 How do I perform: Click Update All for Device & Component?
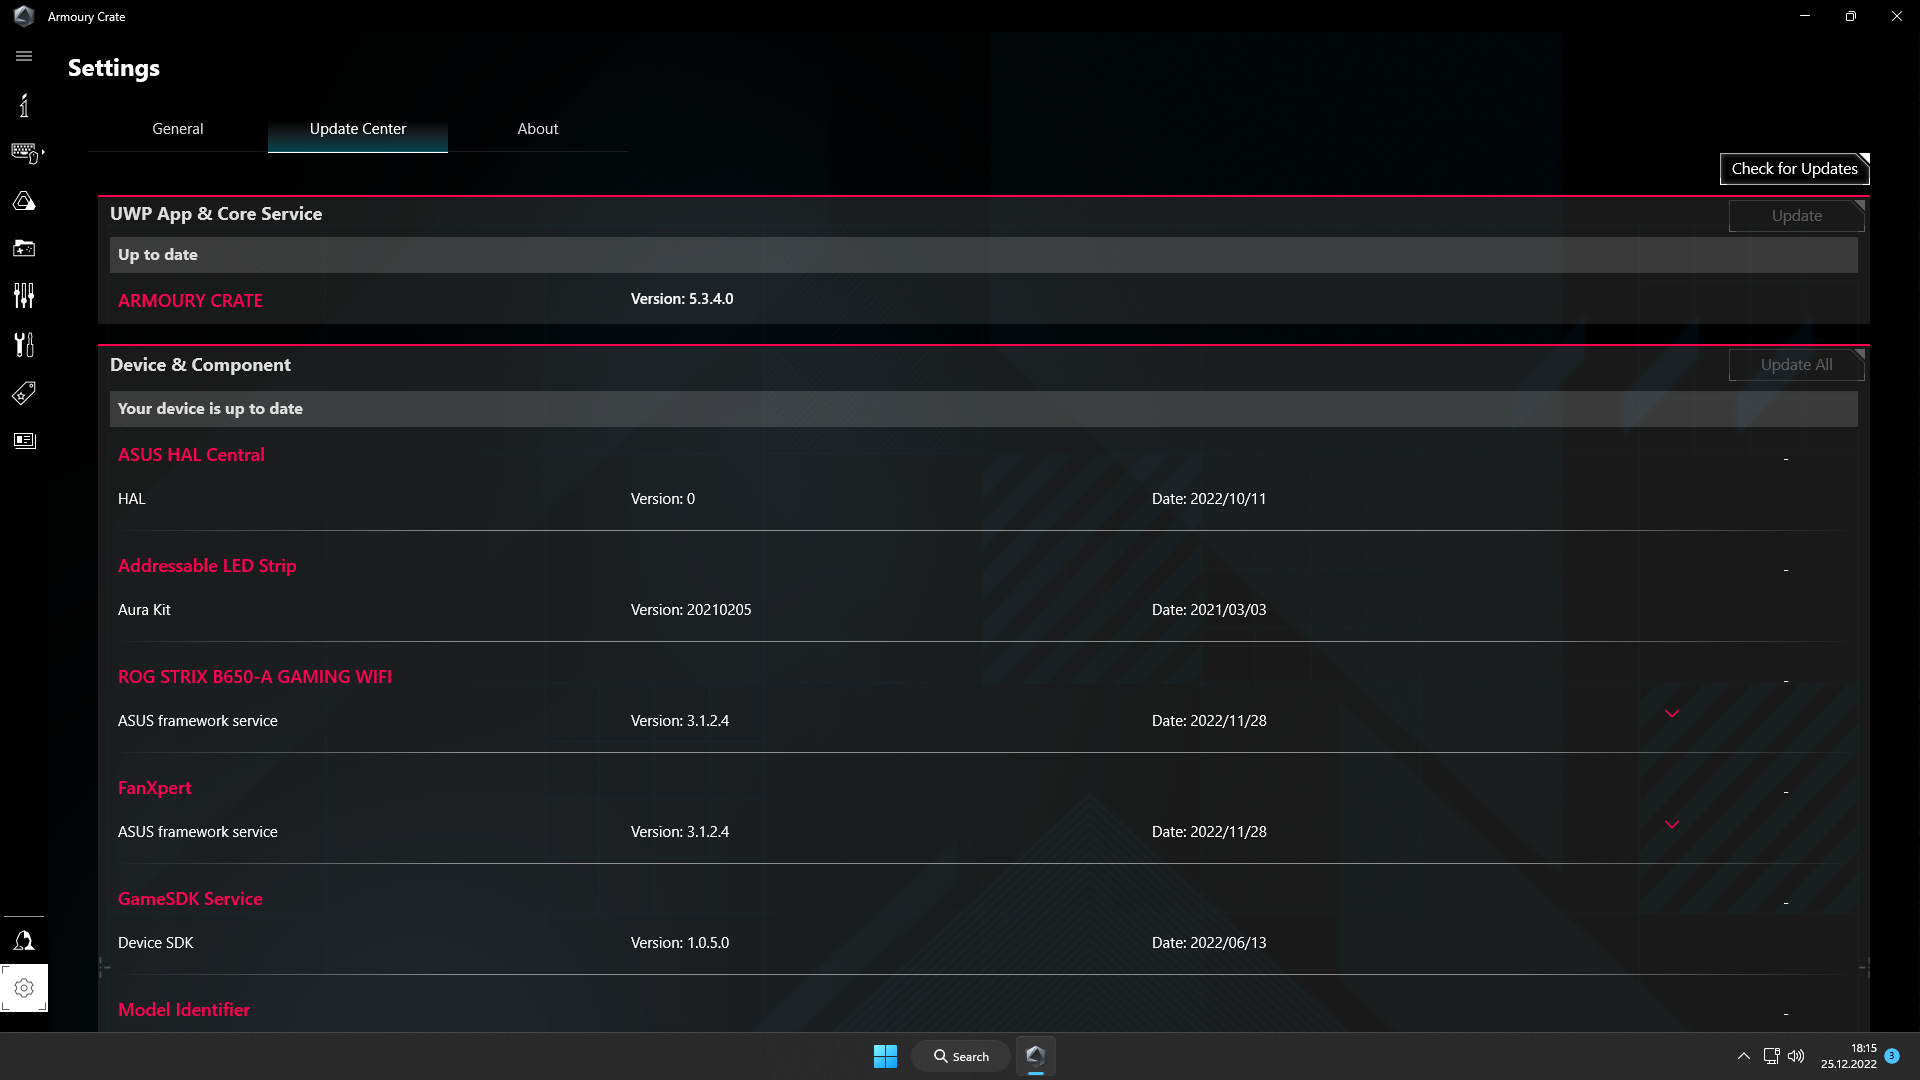coord(1795,364)
